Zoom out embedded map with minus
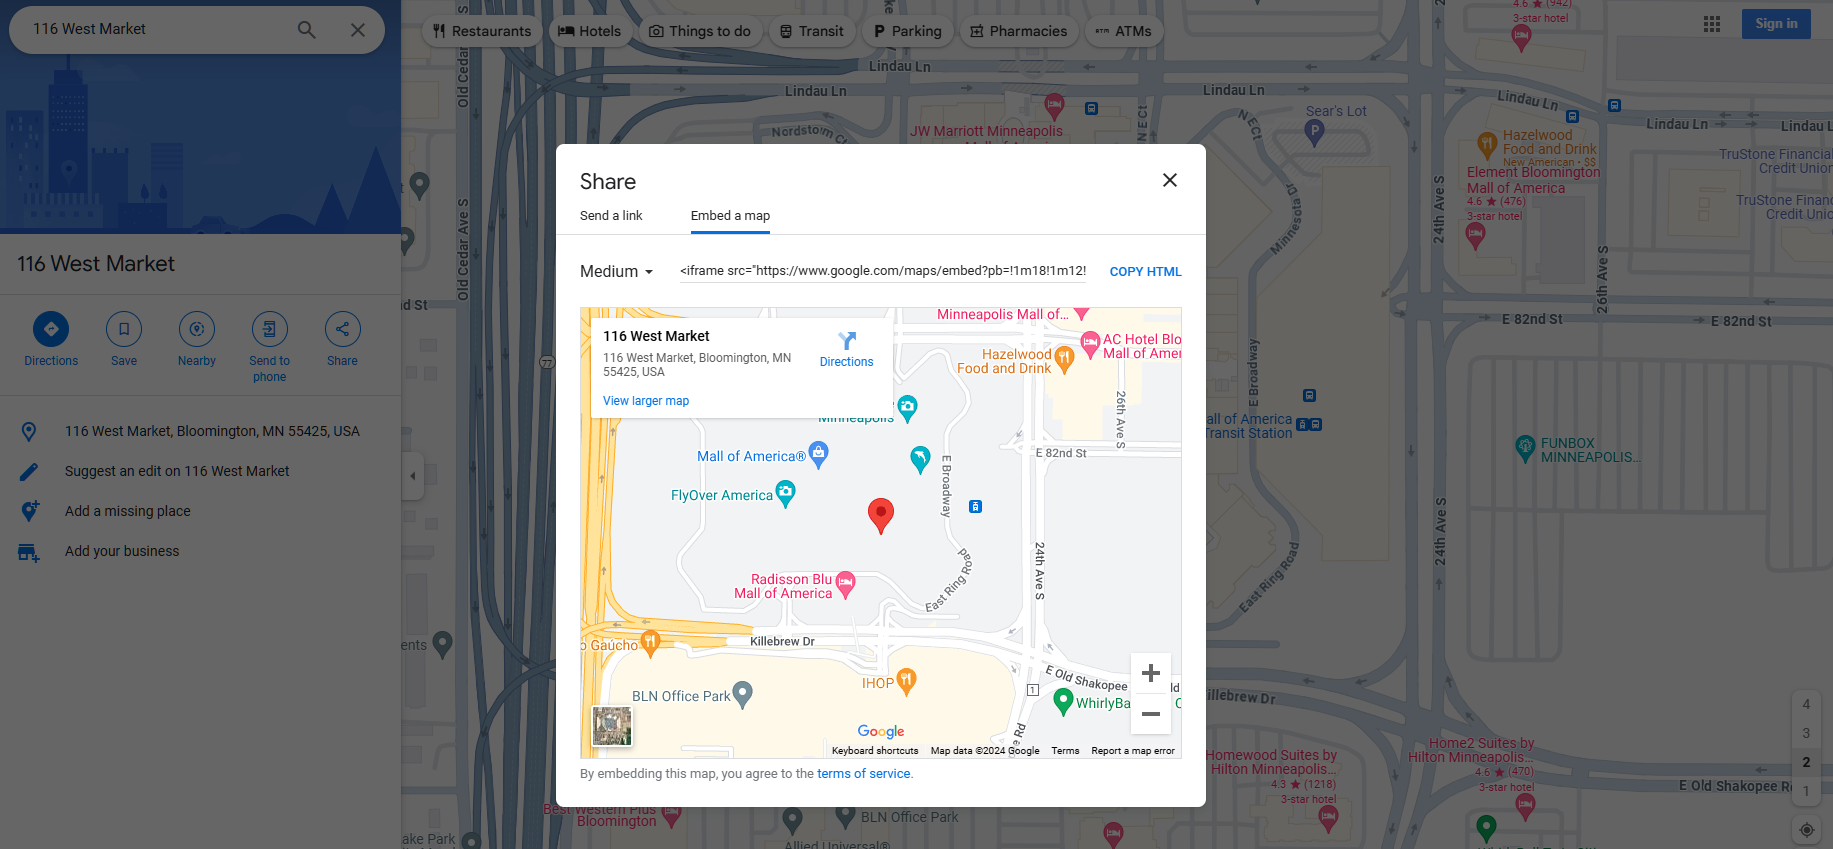 1151,714
